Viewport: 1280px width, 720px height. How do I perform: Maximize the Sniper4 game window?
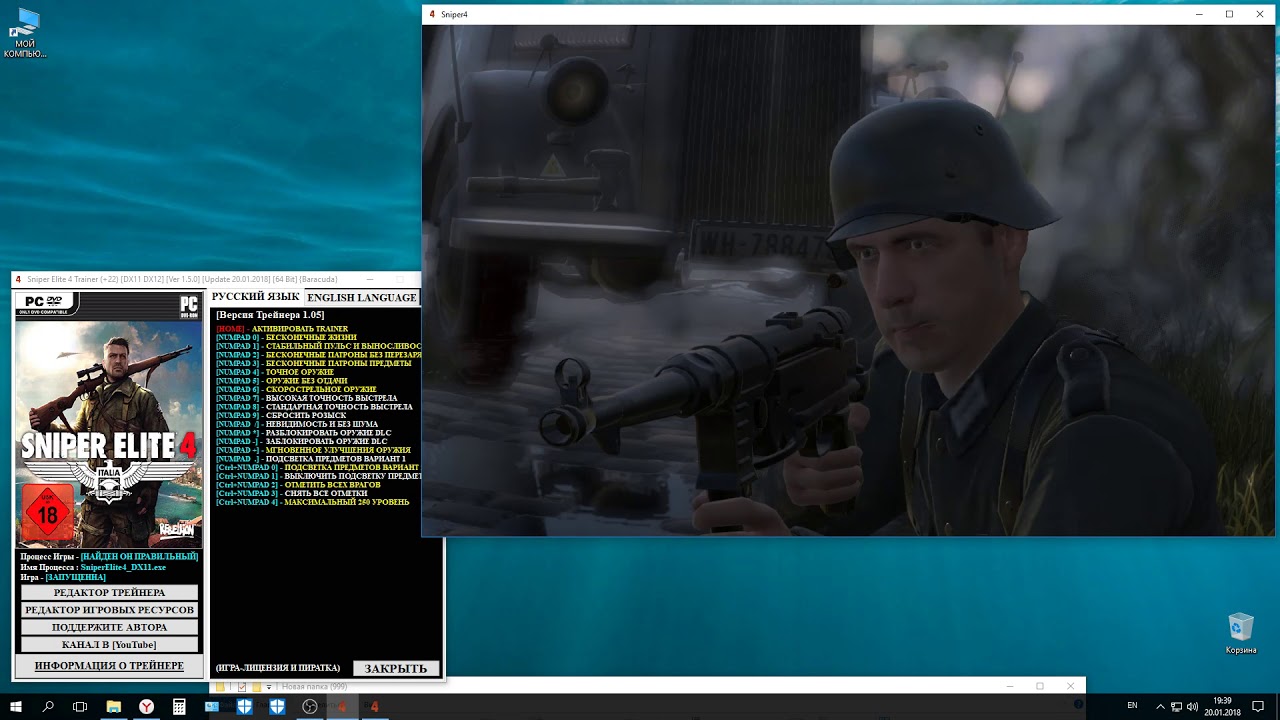pos(1230,14)
